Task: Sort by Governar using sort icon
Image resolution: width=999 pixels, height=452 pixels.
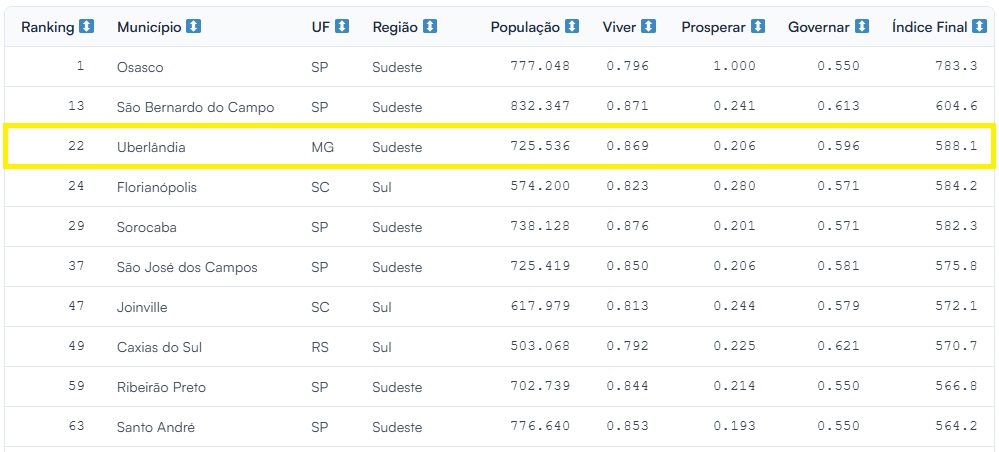Action: [862, 27]
